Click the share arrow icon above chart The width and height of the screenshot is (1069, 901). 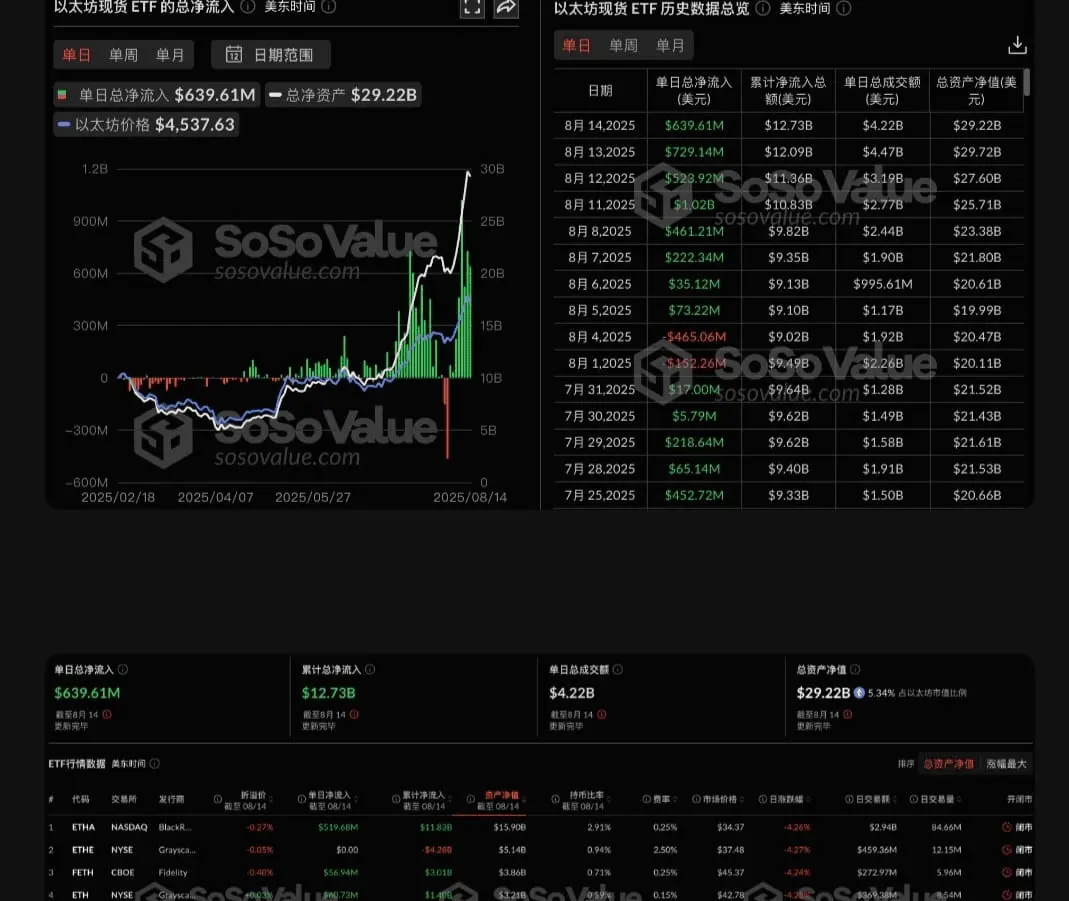506,7
